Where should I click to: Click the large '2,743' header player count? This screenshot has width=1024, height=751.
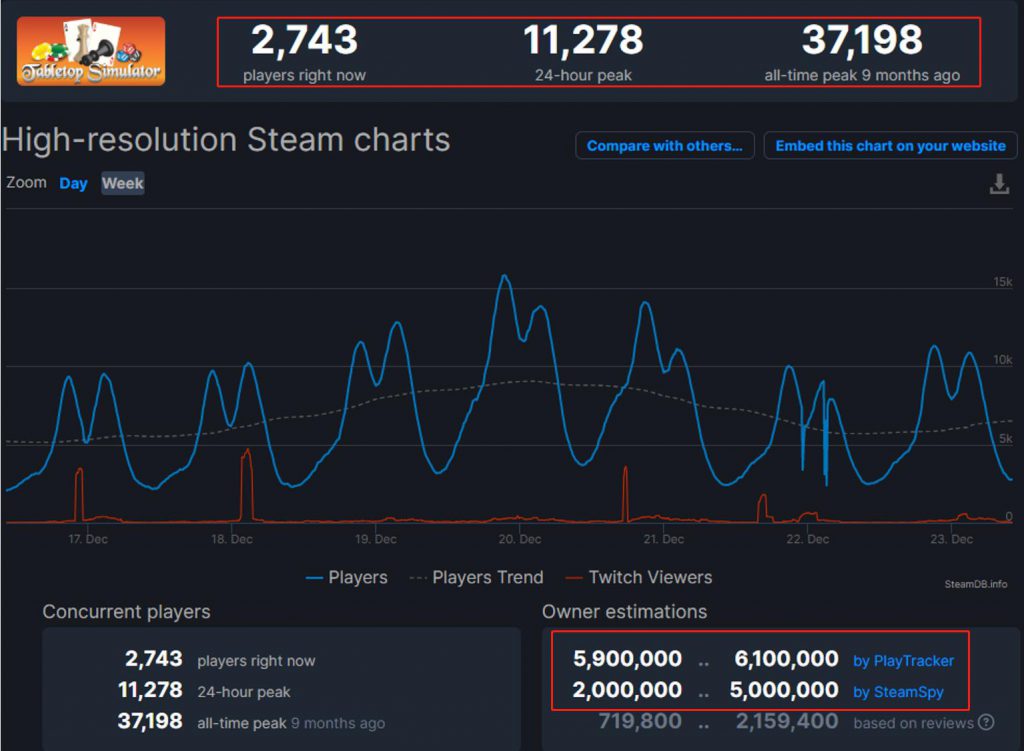(304, 40)
